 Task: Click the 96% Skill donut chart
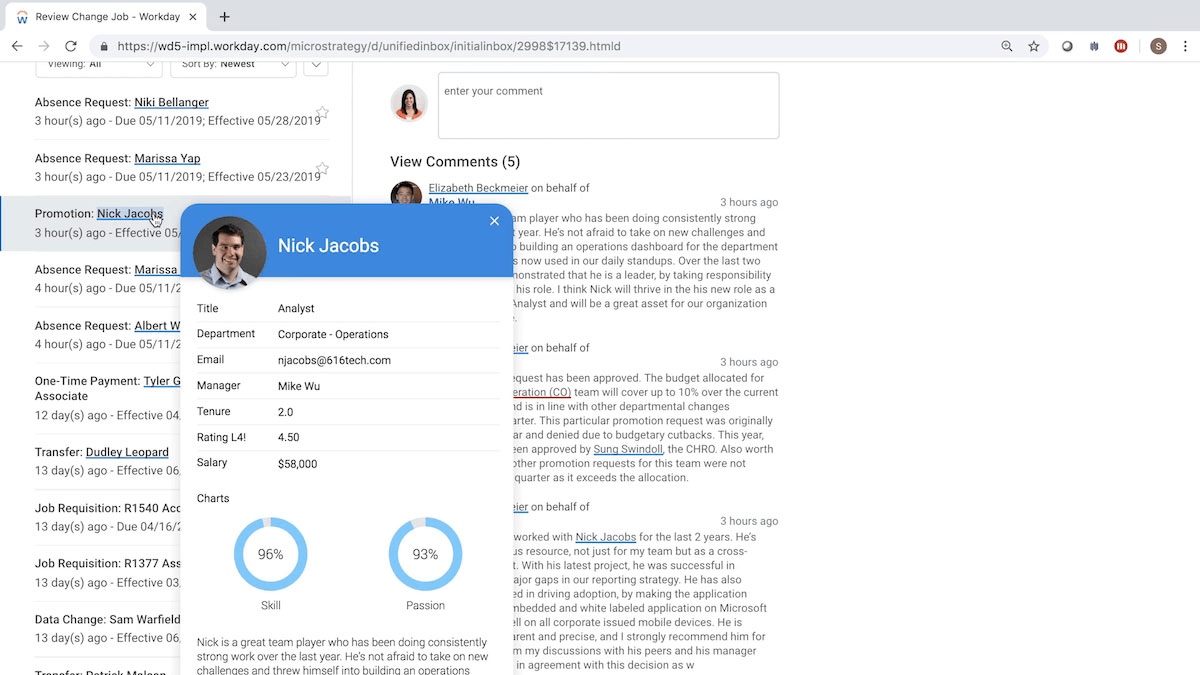click(x=270, y=554)
